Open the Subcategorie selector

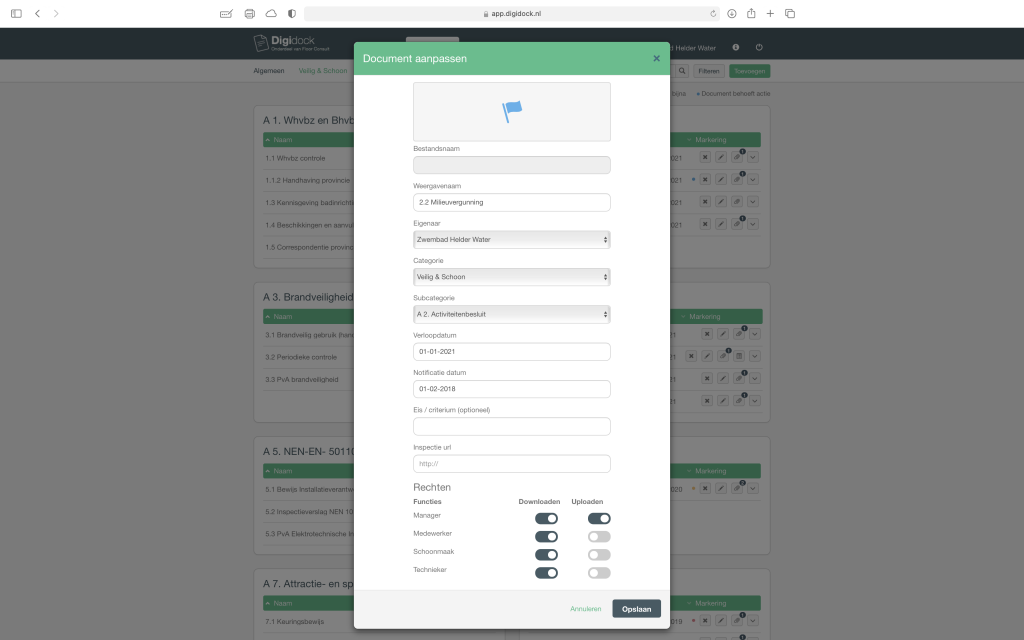(x=511, y=314)
